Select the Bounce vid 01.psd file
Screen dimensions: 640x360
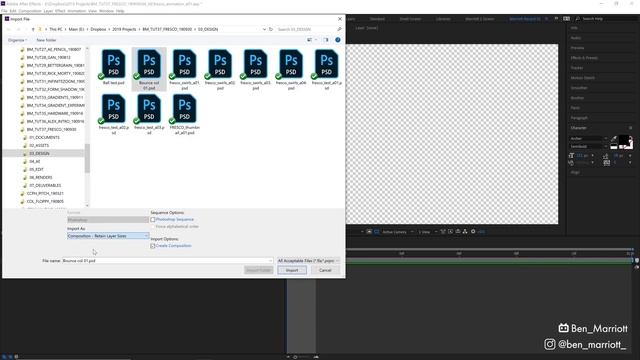pyautogui.click(x=149, y=69)
